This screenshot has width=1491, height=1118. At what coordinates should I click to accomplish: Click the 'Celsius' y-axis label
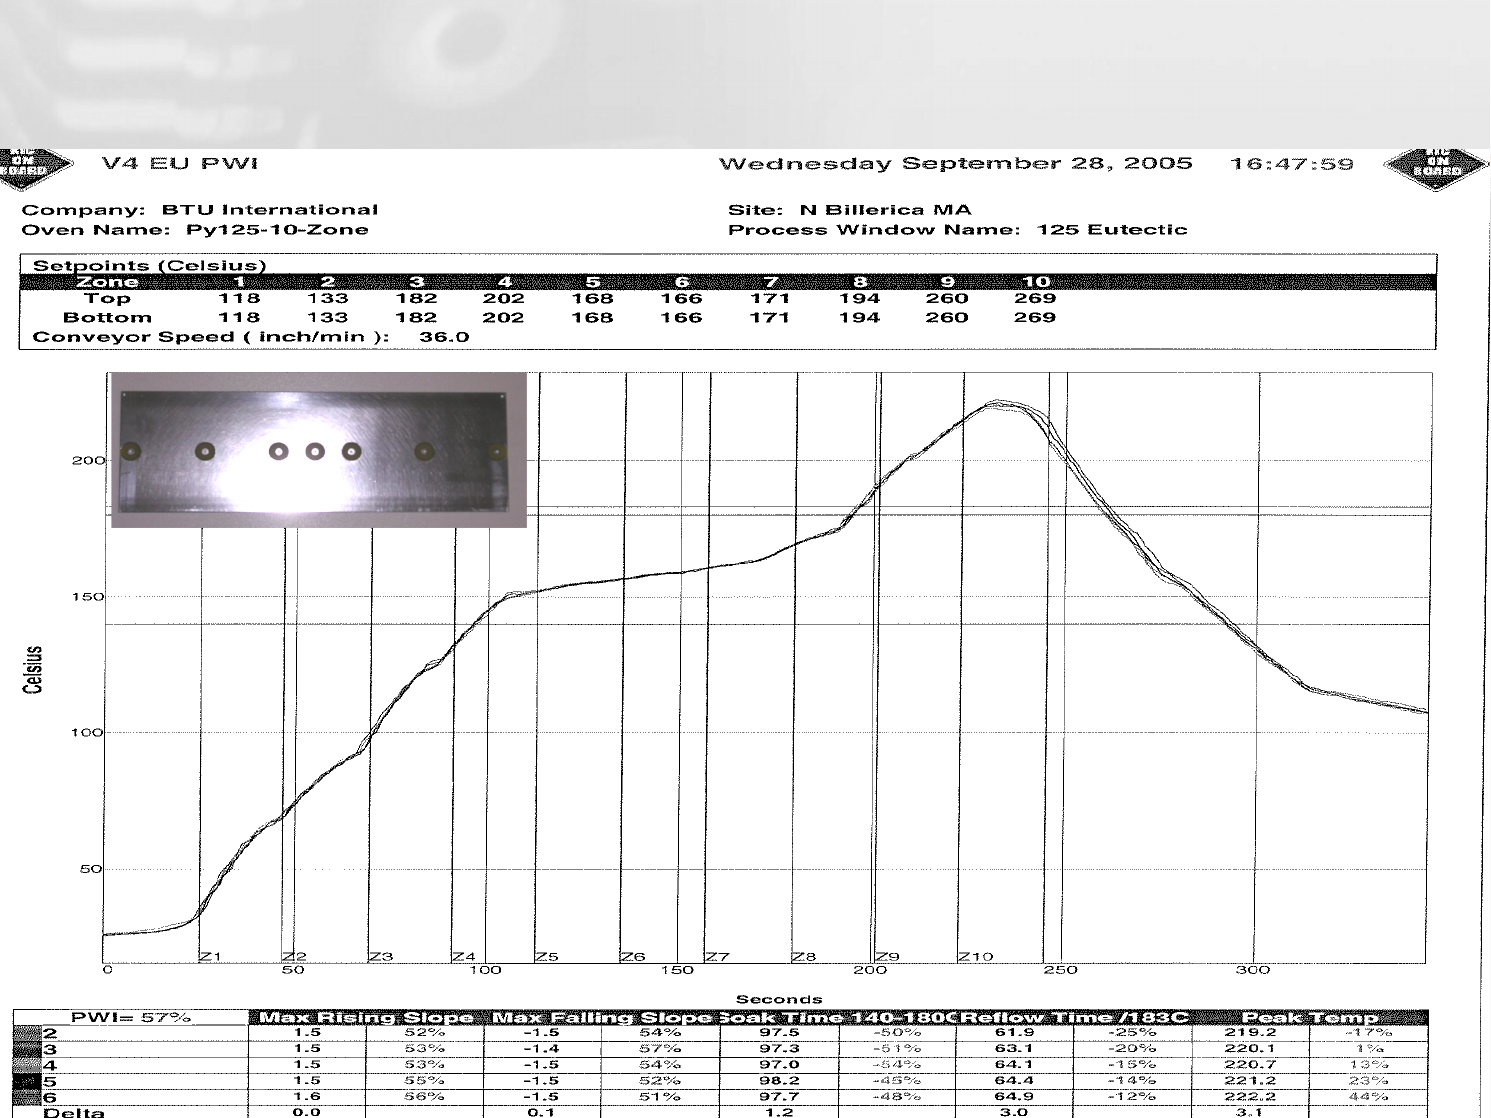pos(33,670)
